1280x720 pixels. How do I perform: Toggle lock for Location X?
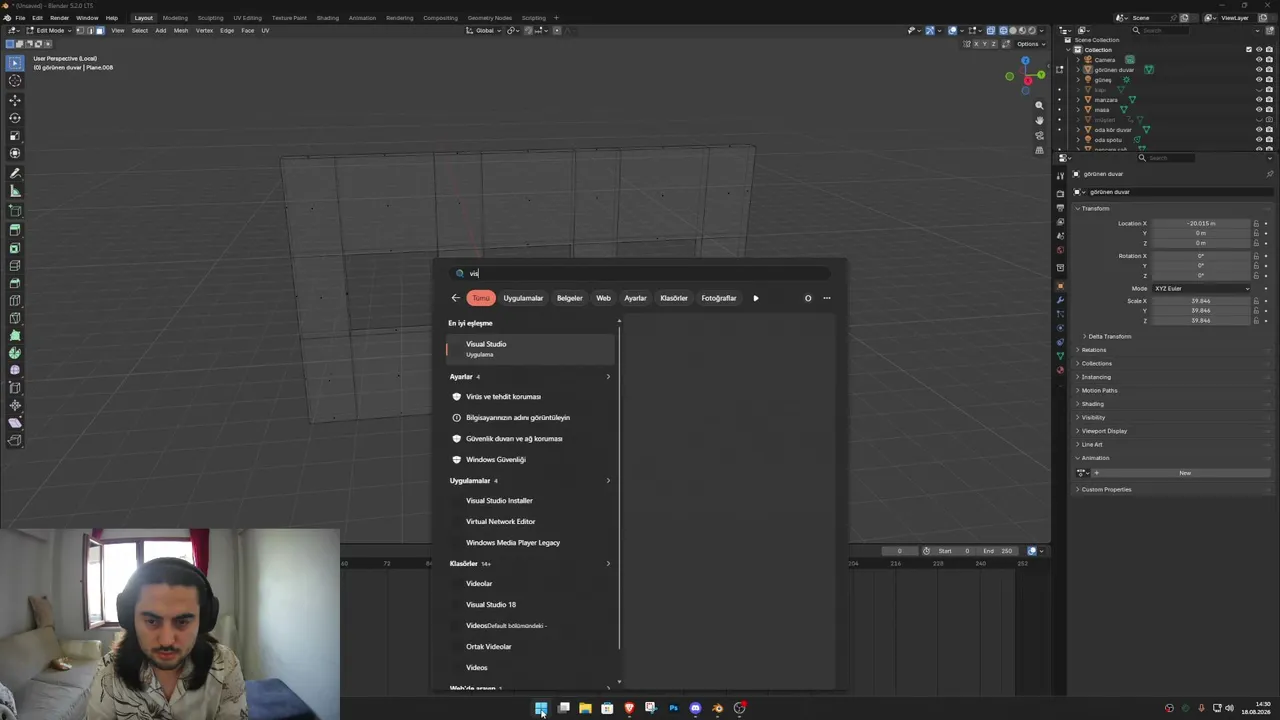(x=1256, y=223)
